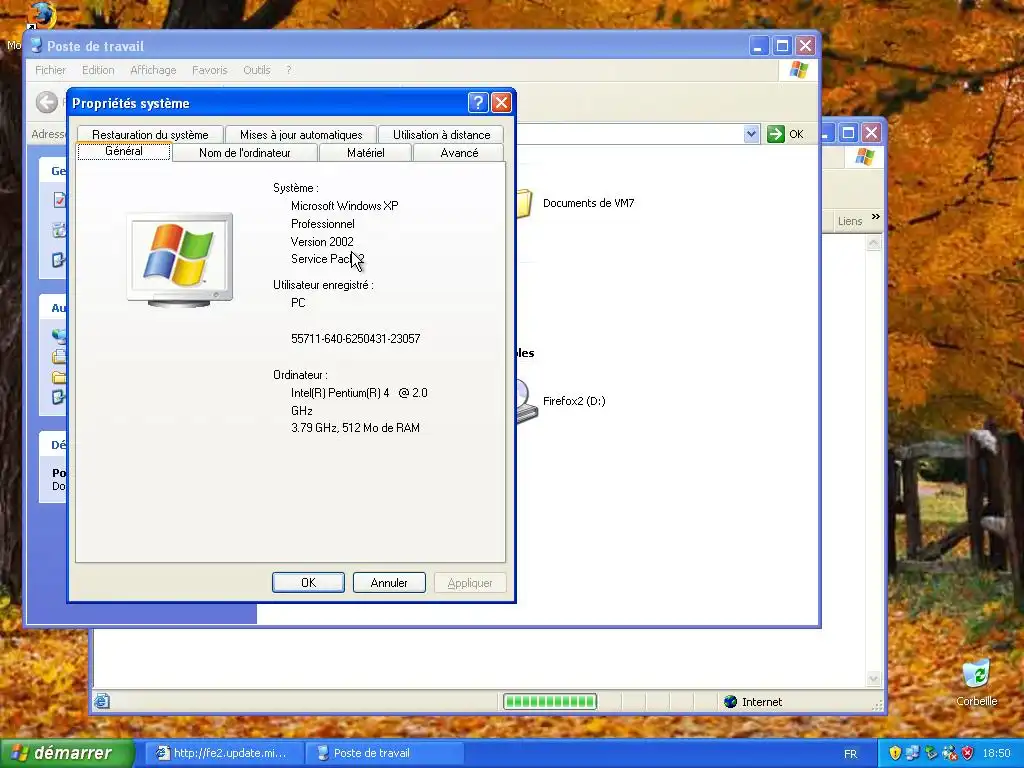Click the Appliquer button
This screenshot has height=768, width=1024.
click(x=470, y=583)
